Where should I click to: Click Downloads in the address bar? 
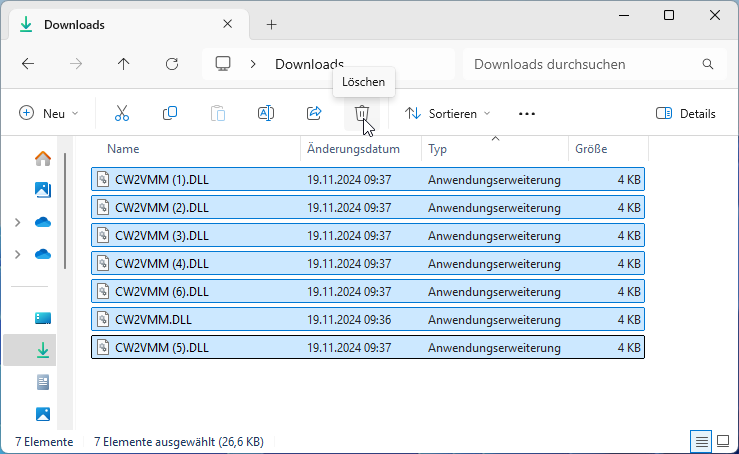309,64
